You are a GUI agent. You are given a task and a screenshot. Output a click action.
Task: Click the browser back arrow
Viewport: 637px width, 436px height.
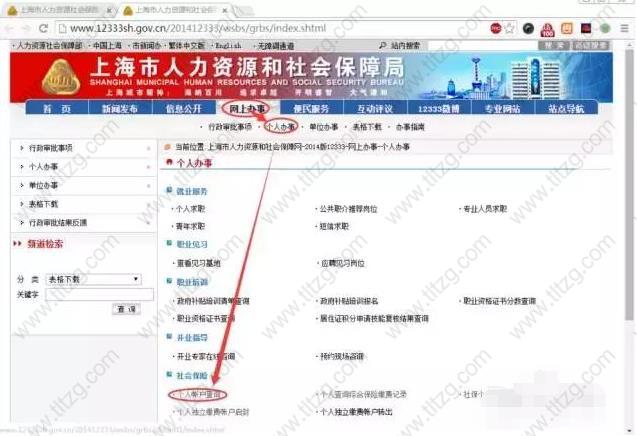click(9, 28)
